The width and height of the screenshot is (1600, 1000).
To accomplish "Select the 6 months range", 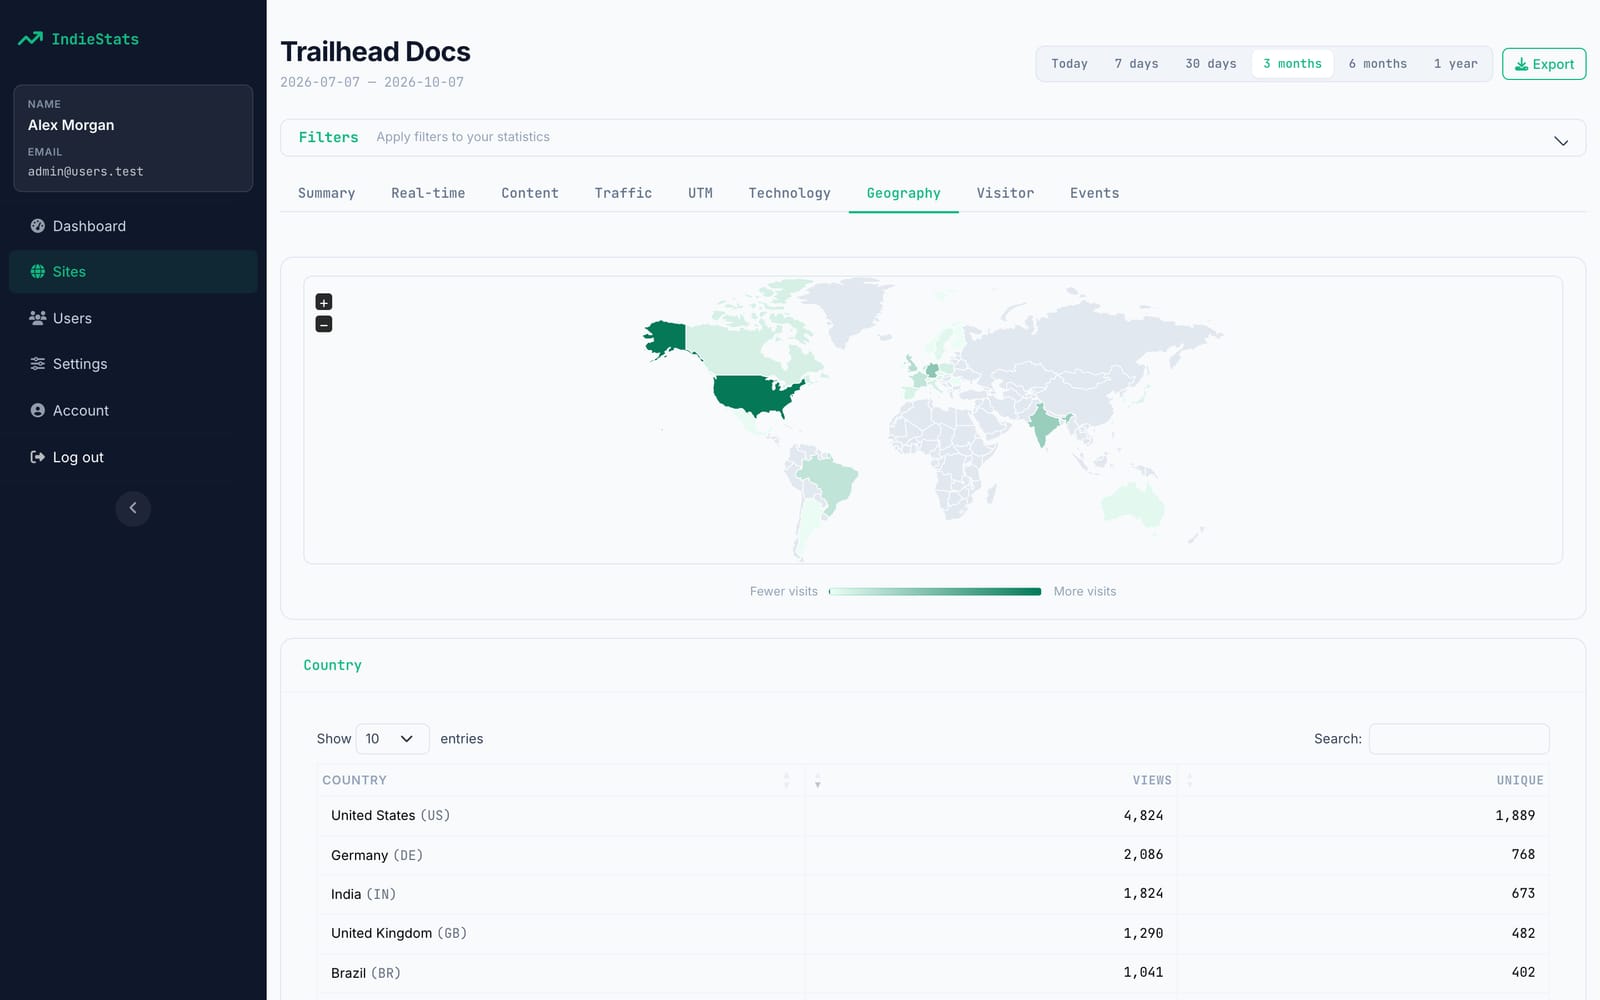I will (1377, 64).
